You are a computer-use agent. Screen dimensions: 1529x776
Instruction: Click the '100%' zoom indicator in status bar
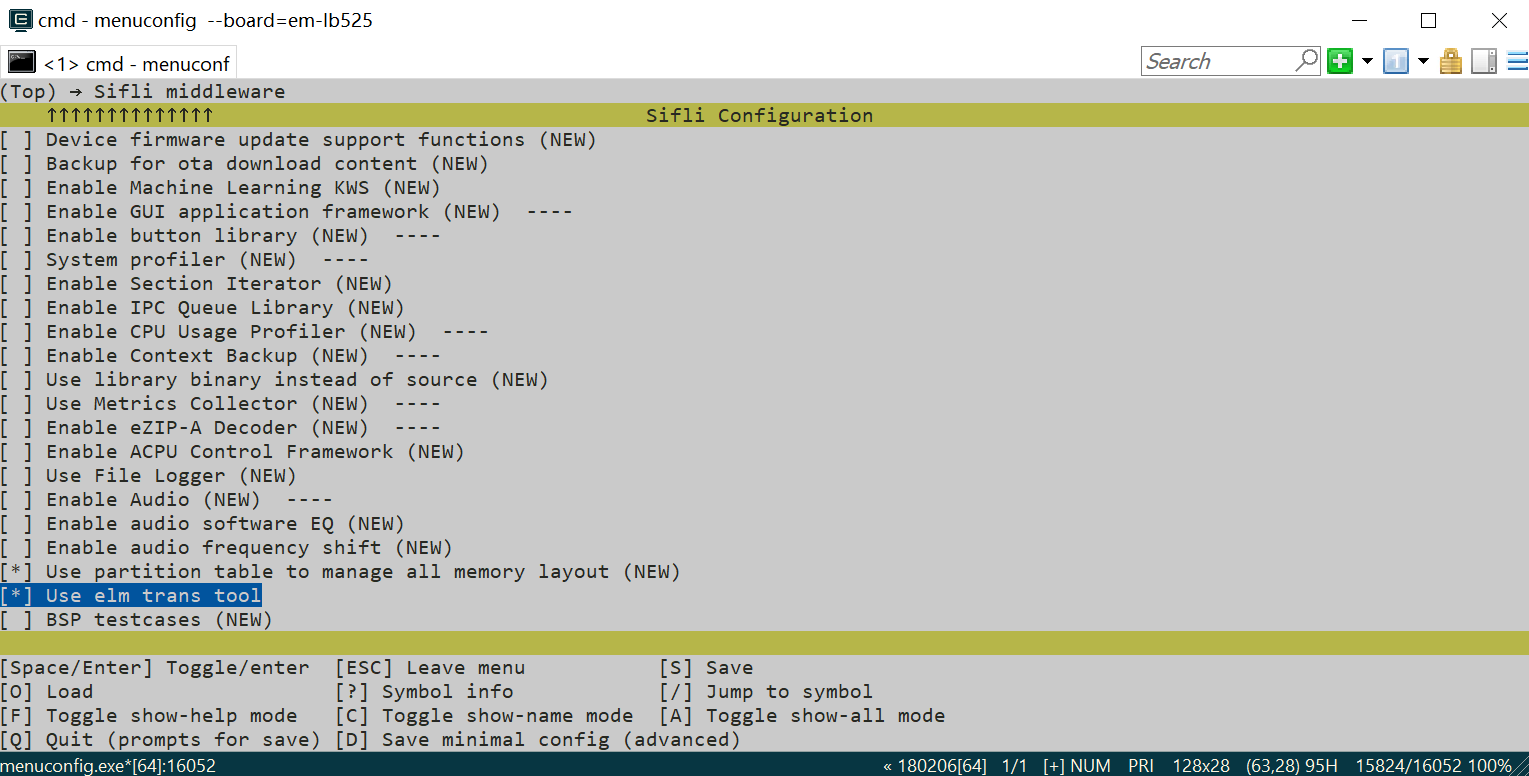coord(1491,766)
